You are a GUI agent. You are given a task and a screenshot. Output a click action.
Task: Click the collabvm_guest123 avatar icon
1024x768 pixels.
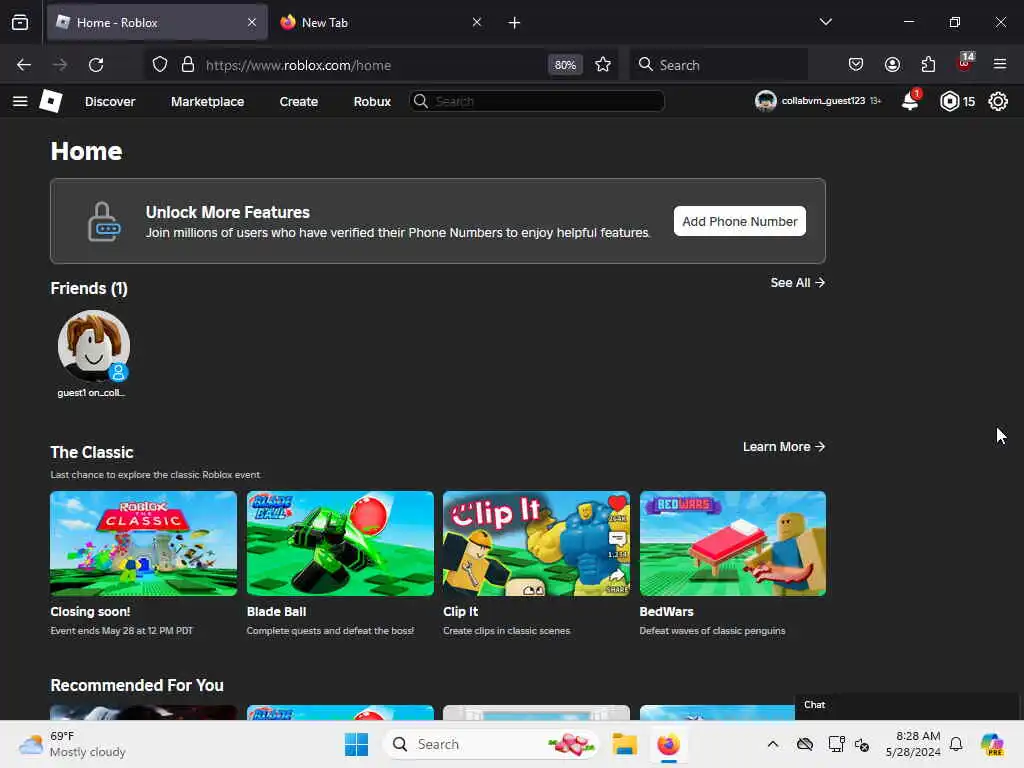765,101
